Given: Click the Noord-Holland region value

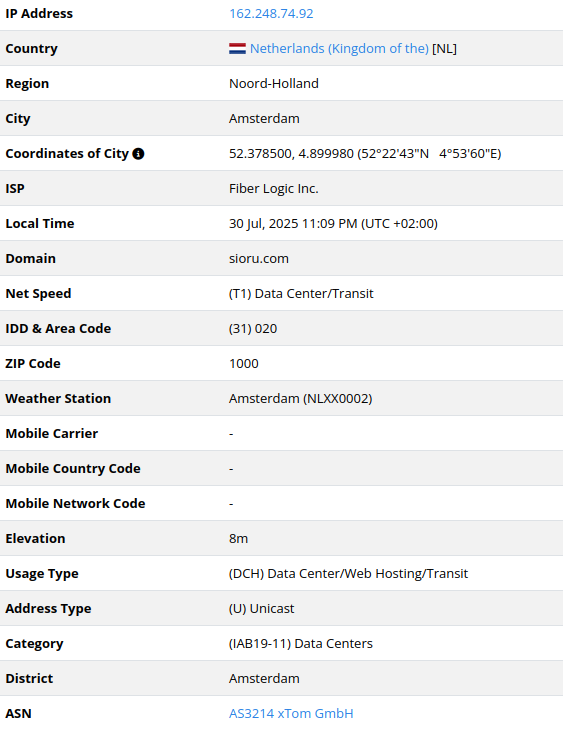Looking at the screenshot, I should (274, 83).
